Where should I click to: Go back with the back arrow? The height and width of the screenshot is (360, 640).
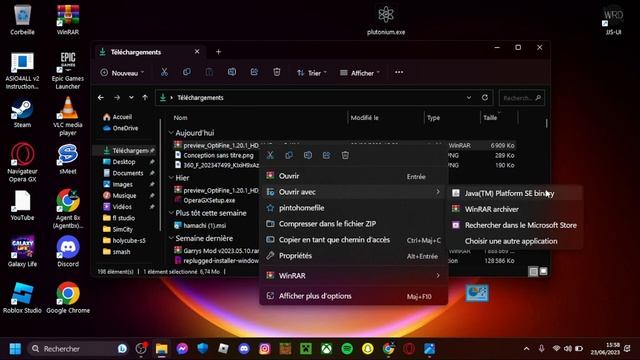click(100, 98)
